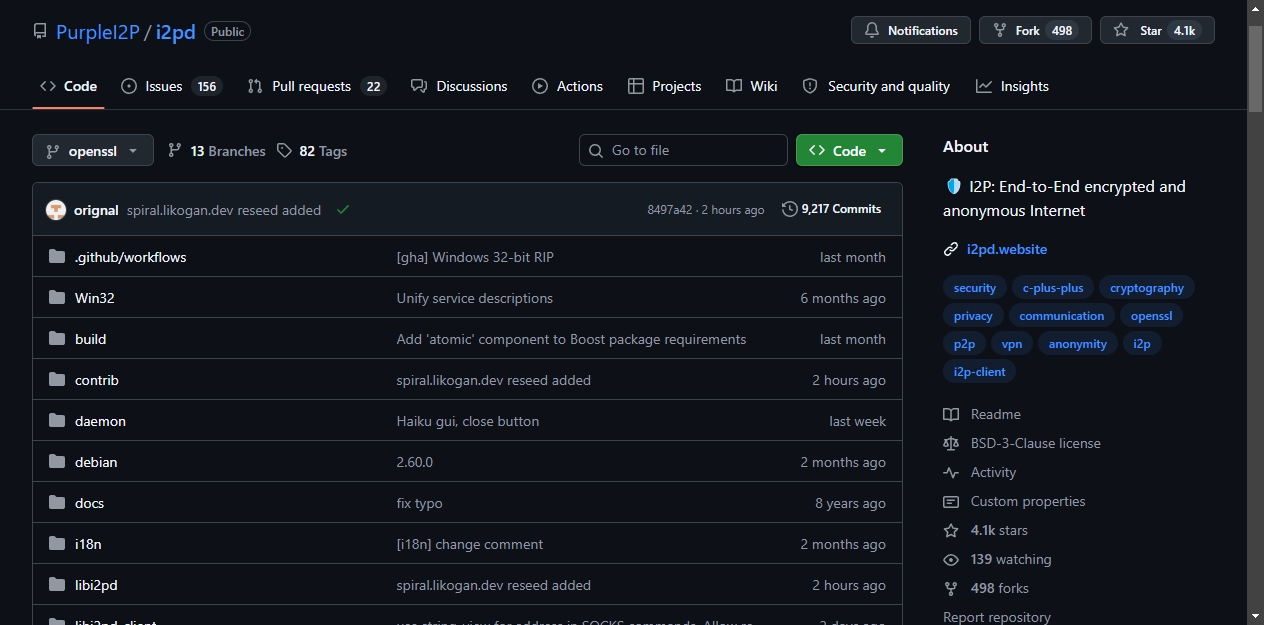
Task: Open commit 'Haiku gui, close button'
Action: pos(468,421)
